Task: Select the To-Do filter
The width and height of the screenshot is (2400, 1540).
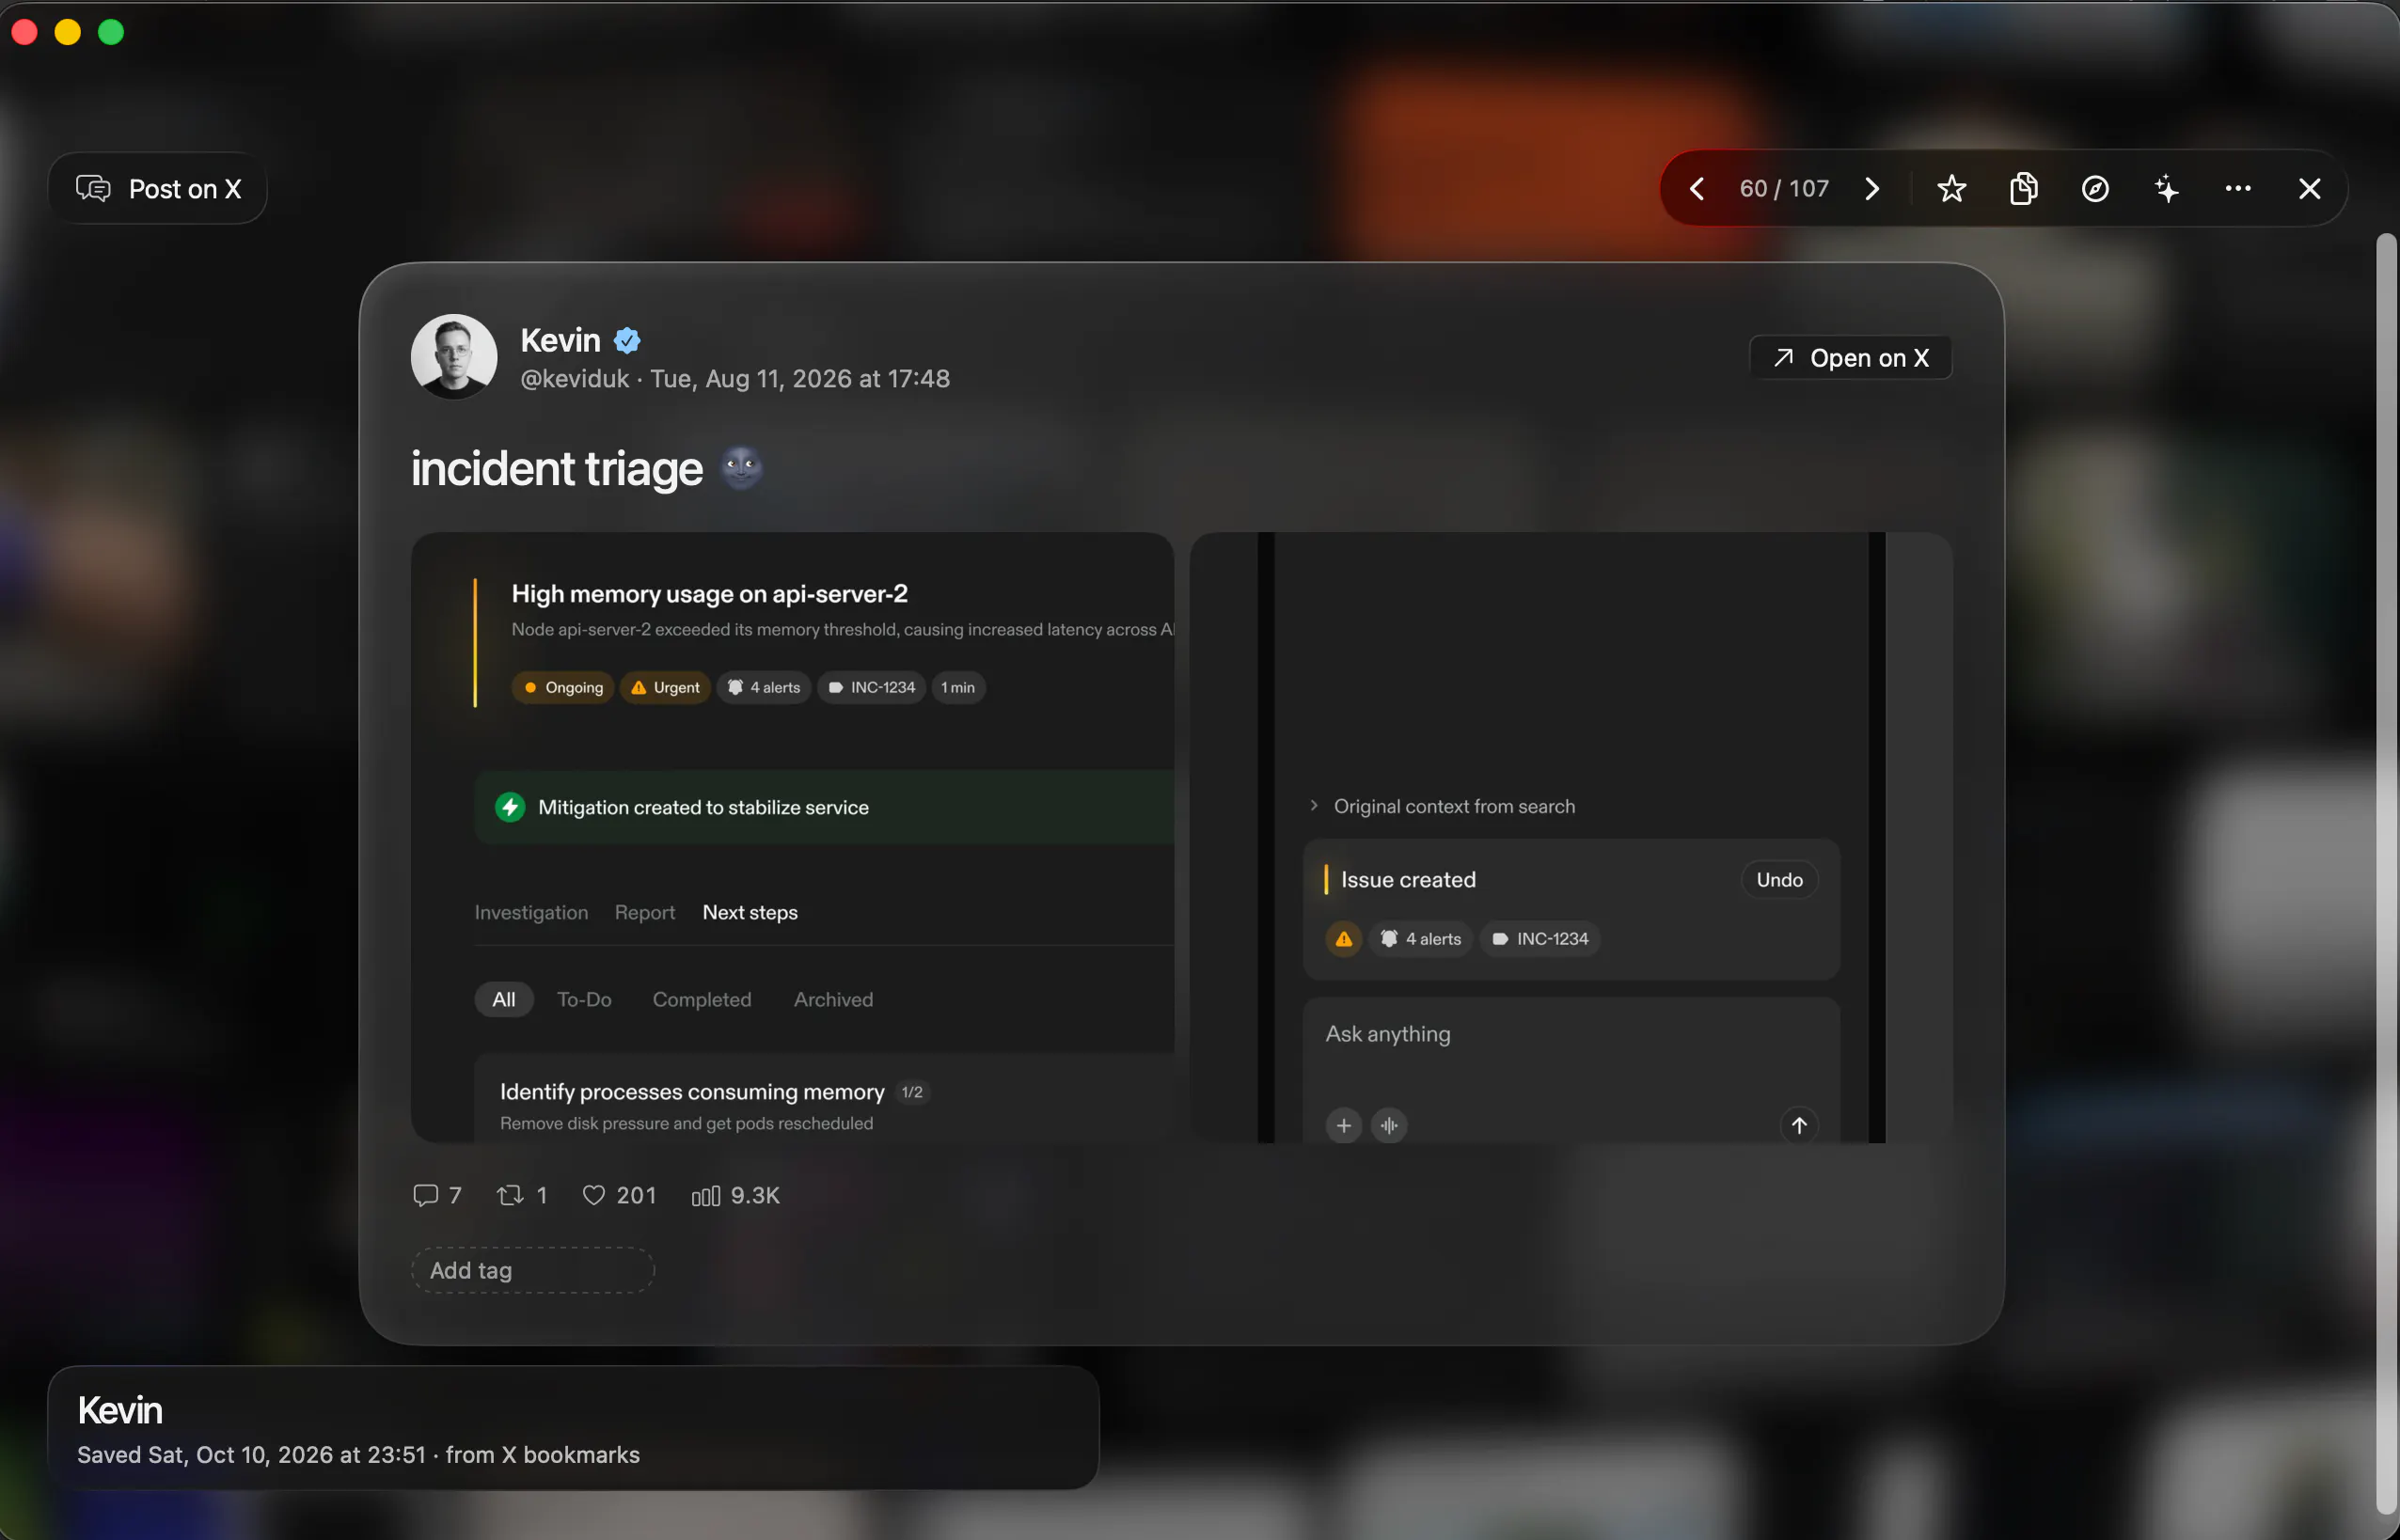Action: 584,1000
